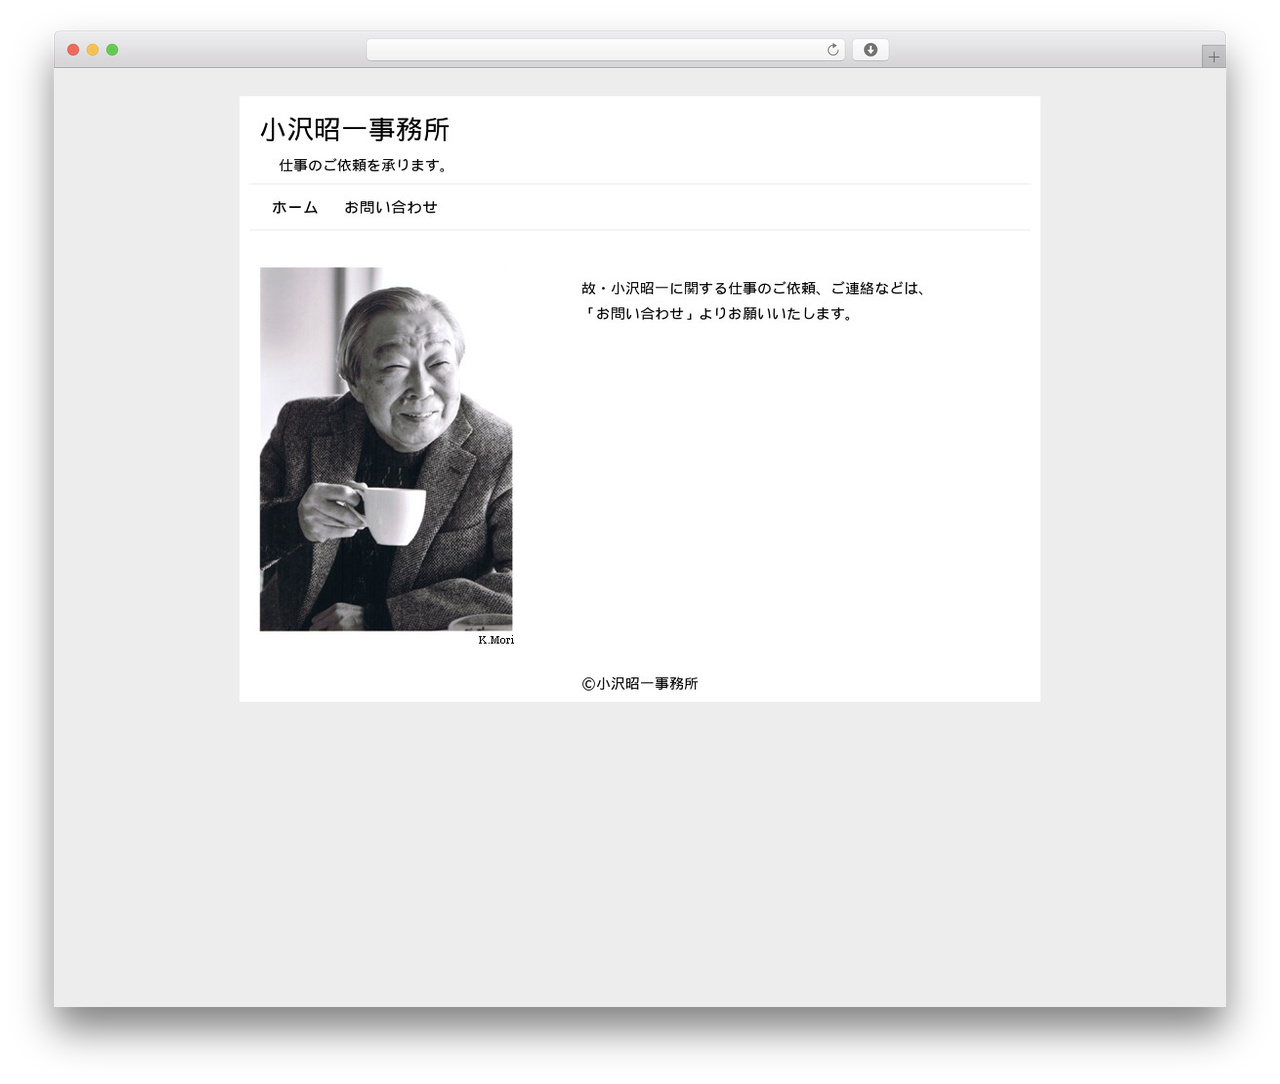Click the text line starting 故・小沢昭一に関する
Screen dimensions: 1280x1084
pyautogui.click(x=756, y=288)
